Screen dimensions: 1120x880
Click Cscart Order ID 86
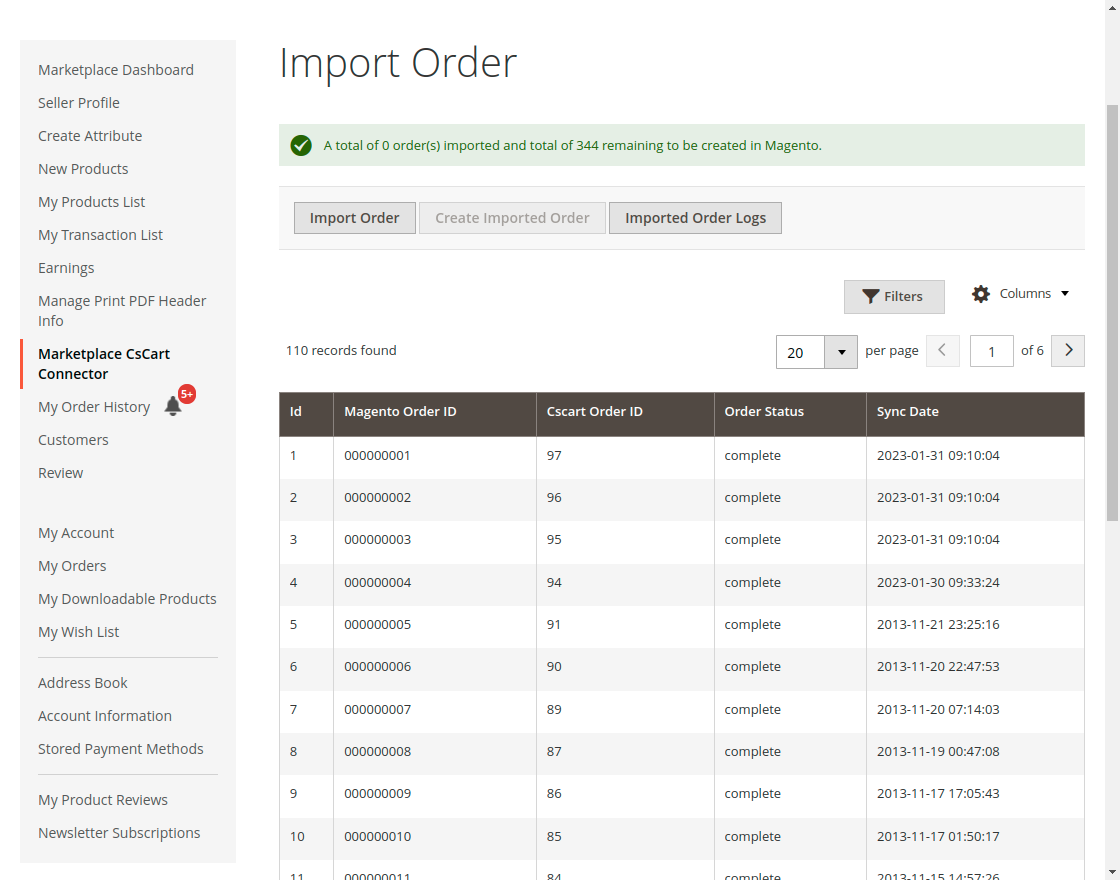[x=554, y=794]
